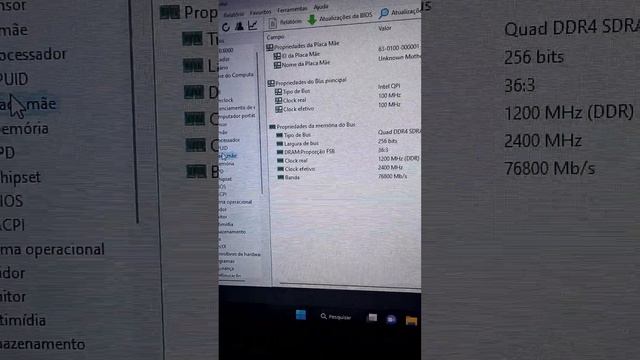
Task: Click the Intel QPI value
Action: (389, 86)
